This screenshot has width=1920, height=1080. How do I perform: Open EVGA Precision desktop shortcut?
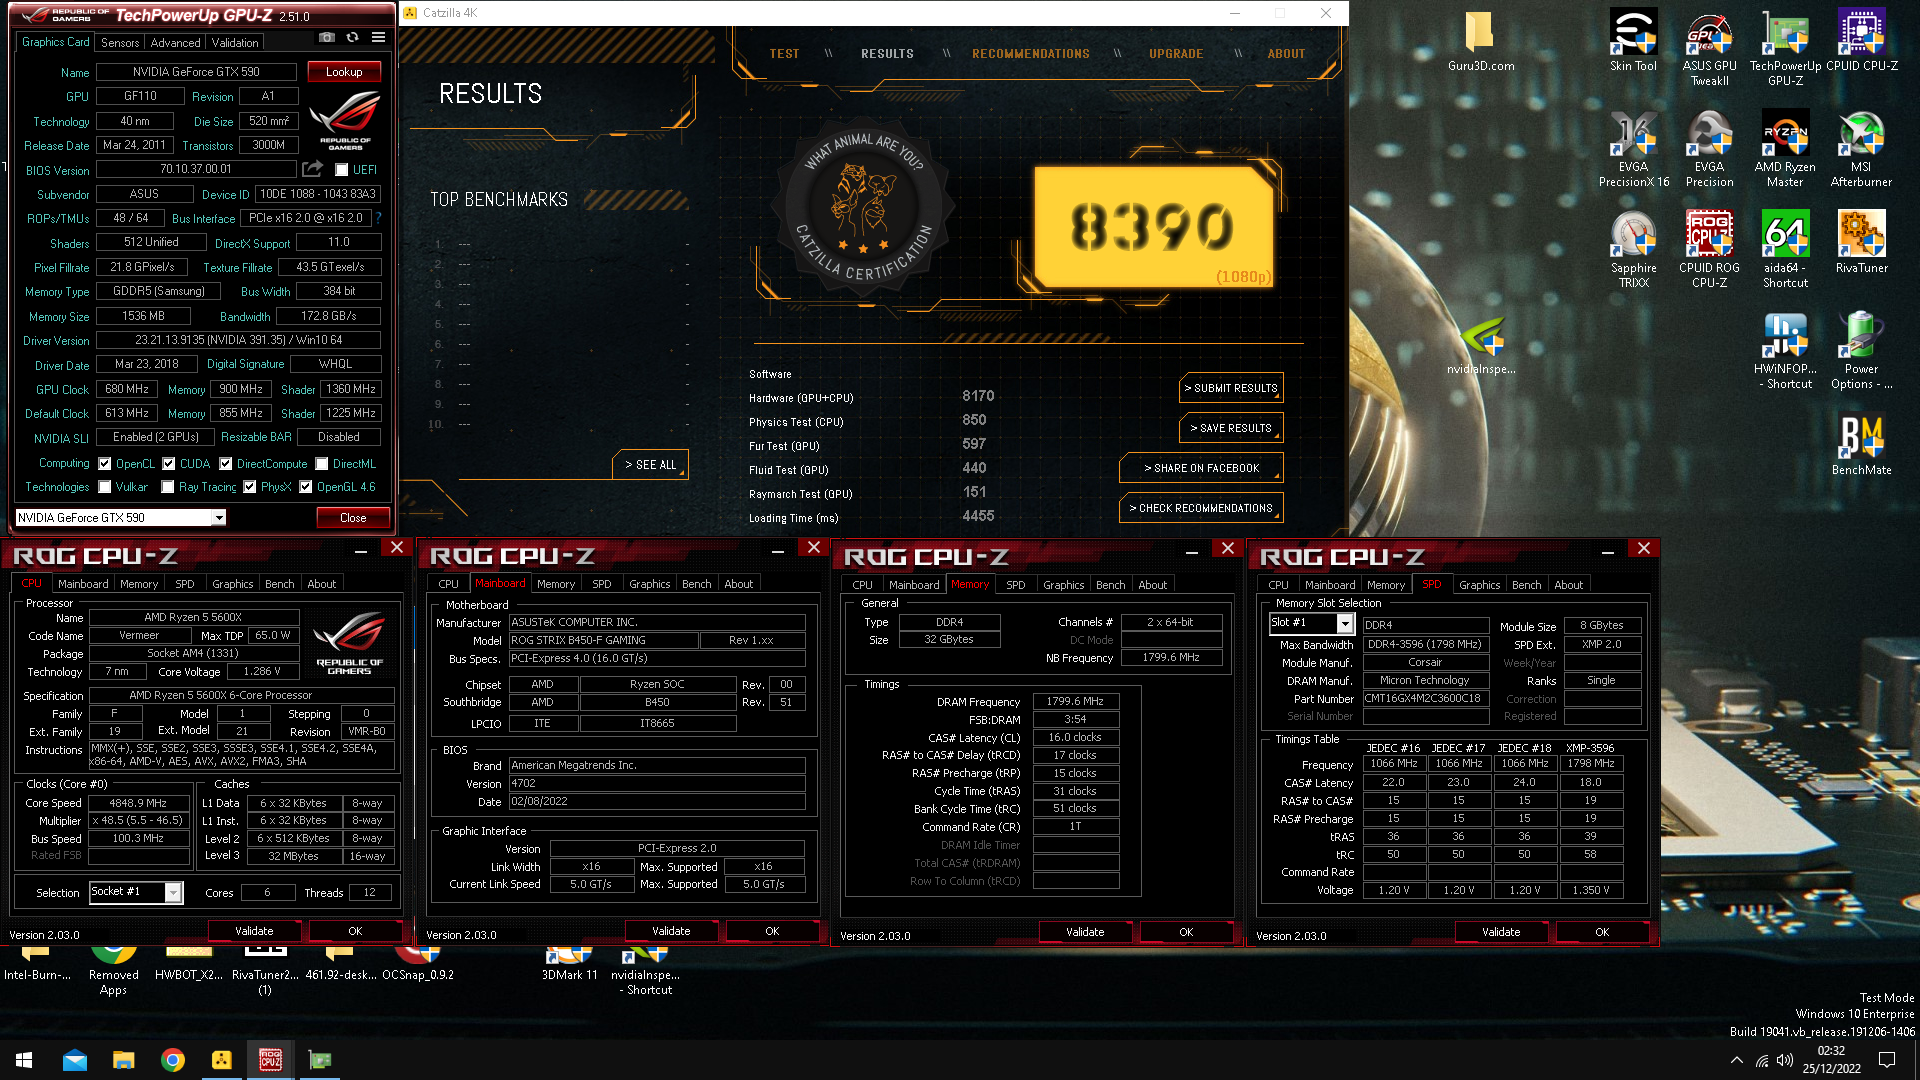(x=1709, y=150)
